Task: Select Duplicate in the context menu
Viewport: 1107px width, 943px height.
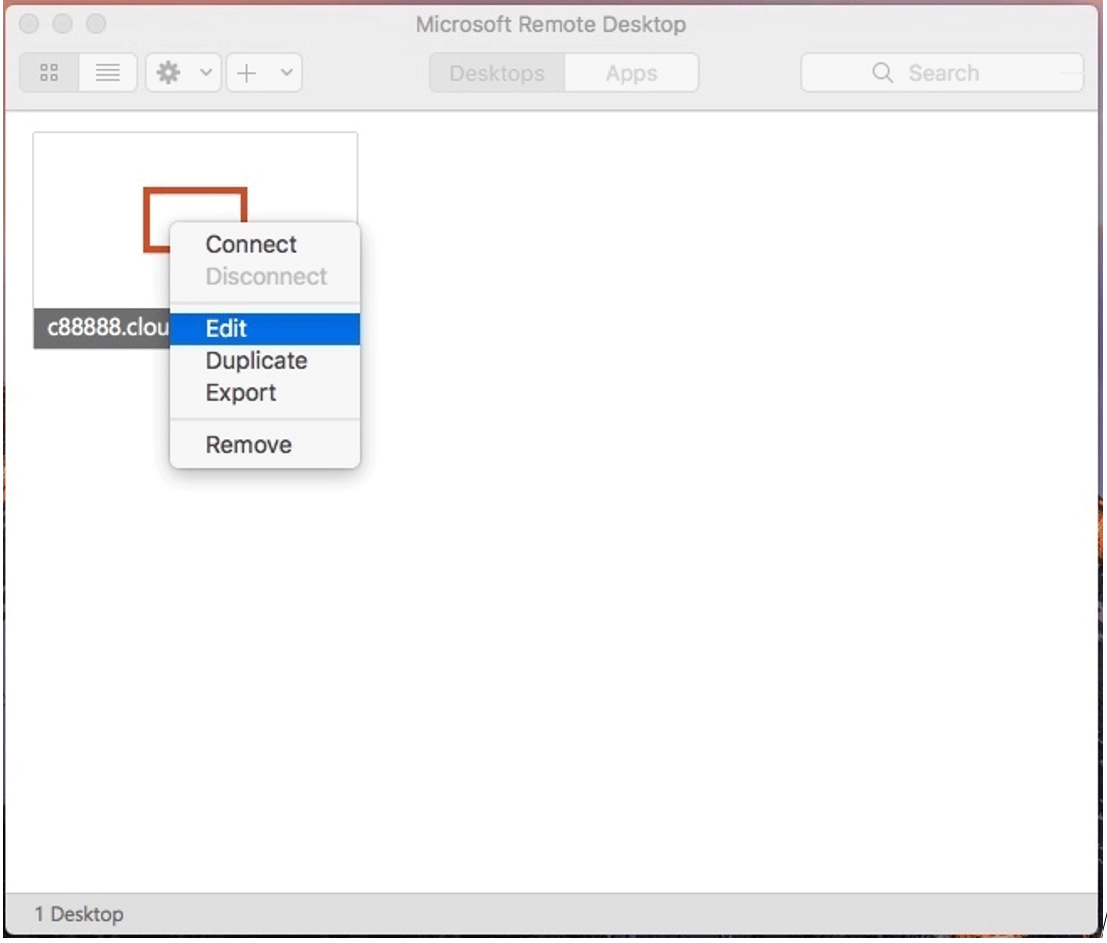Action: coord(265,361)
